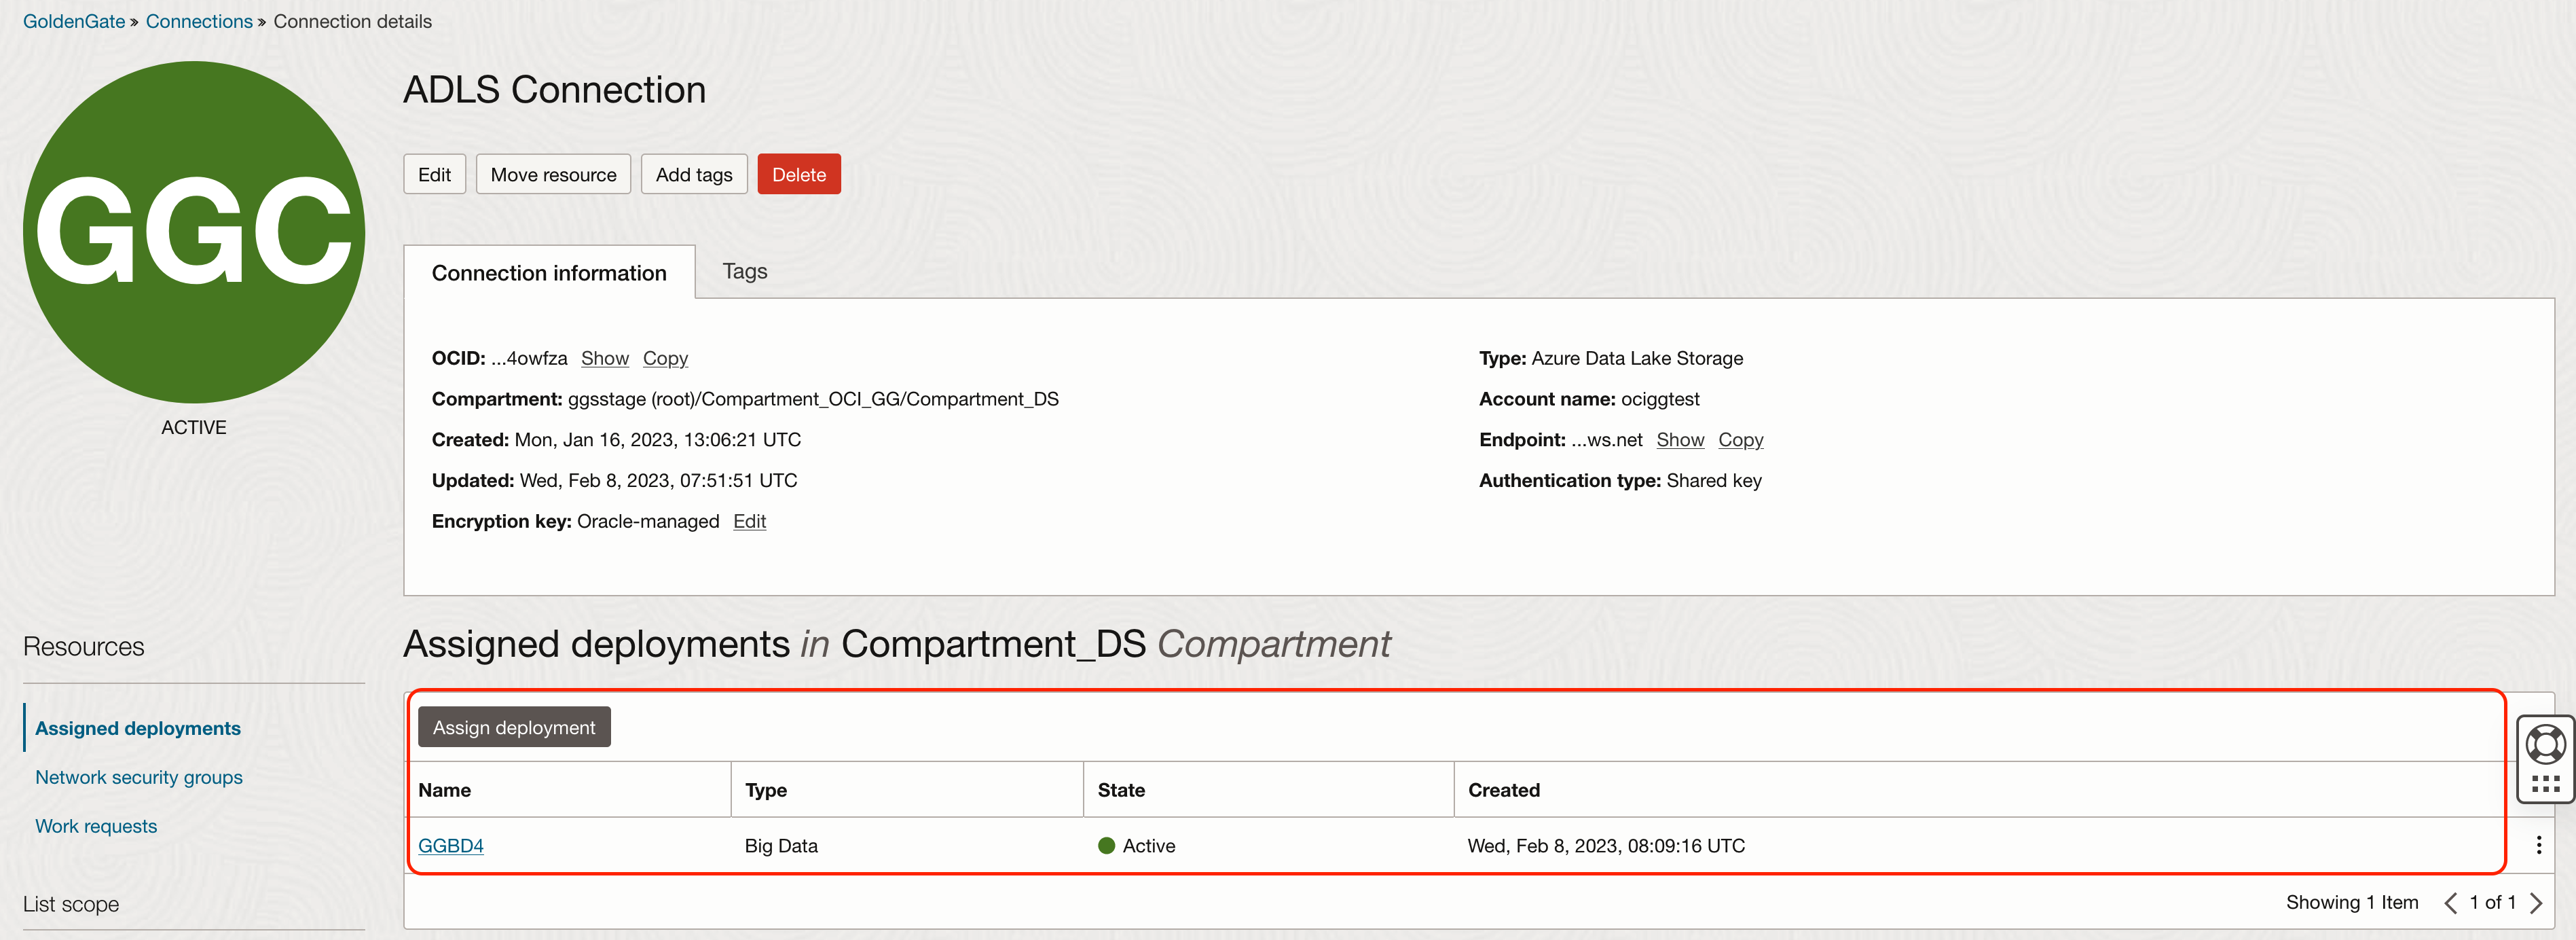This screenshot has height=940, width=2576.
Task: Navigate to Connections breadcrumb
Action: 199,21
